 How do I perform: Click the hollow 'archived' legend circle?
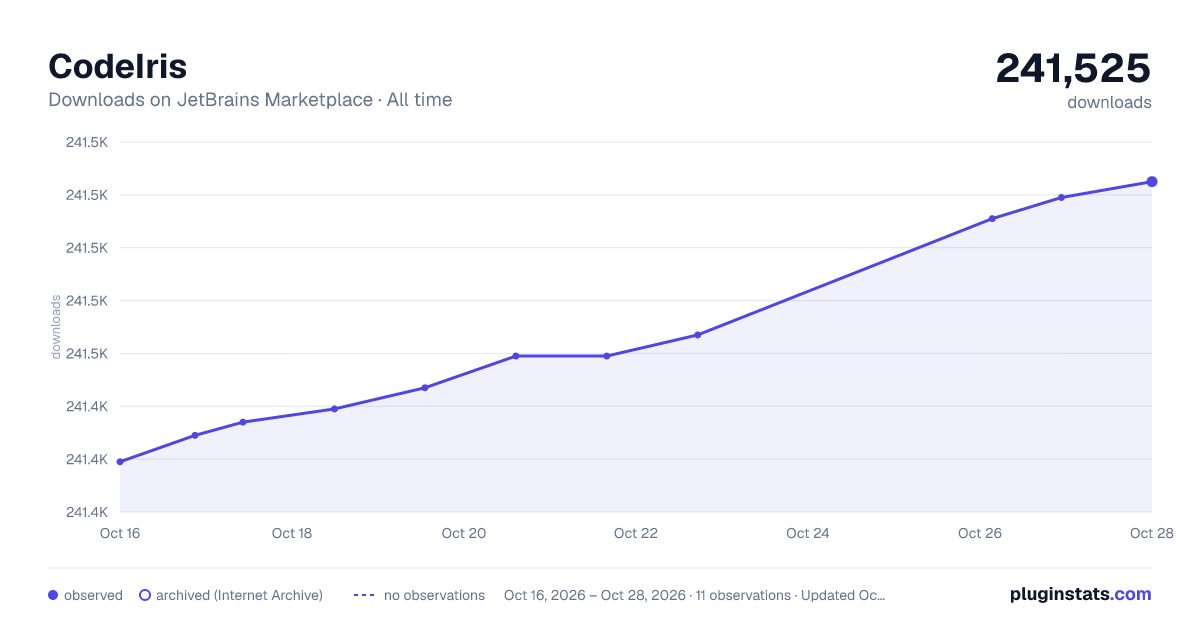point(145,595)
